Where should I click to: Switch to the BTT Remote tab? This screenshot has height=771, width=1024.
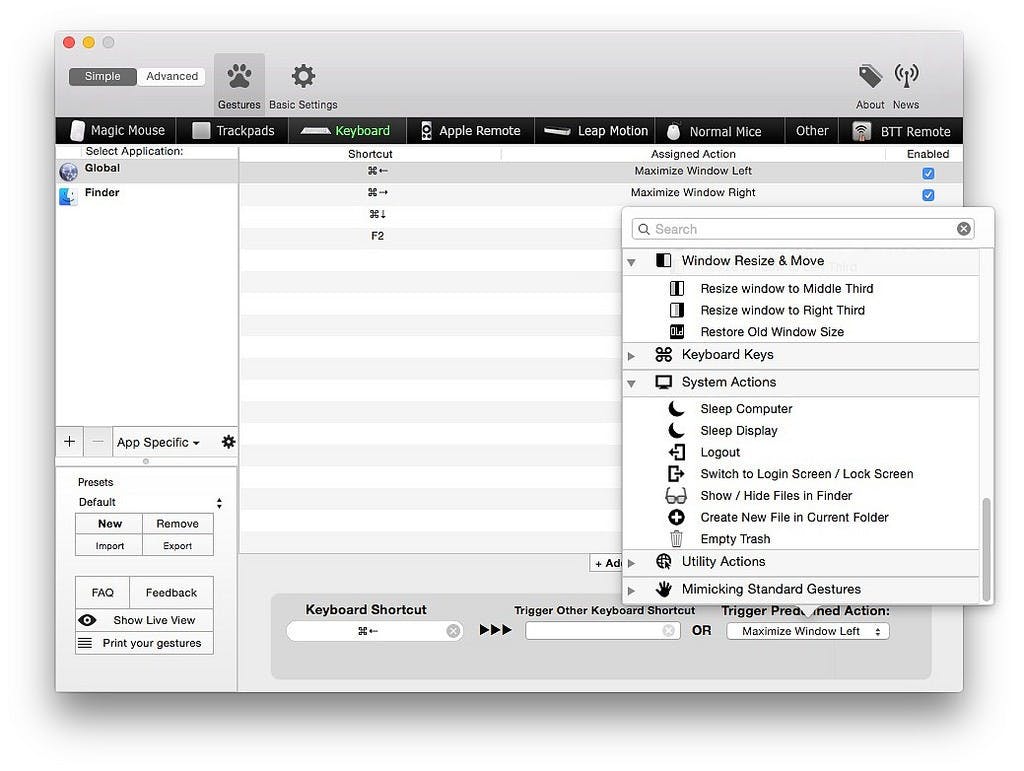click(901, 131)
